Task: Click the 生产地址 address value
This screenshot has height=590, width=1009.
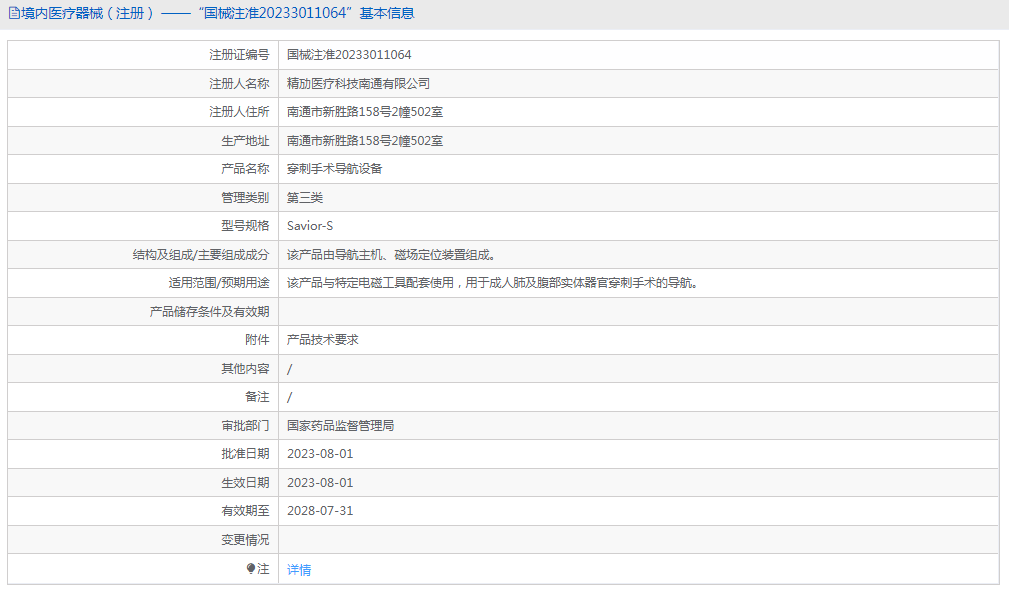Action: tap(365, 140)
